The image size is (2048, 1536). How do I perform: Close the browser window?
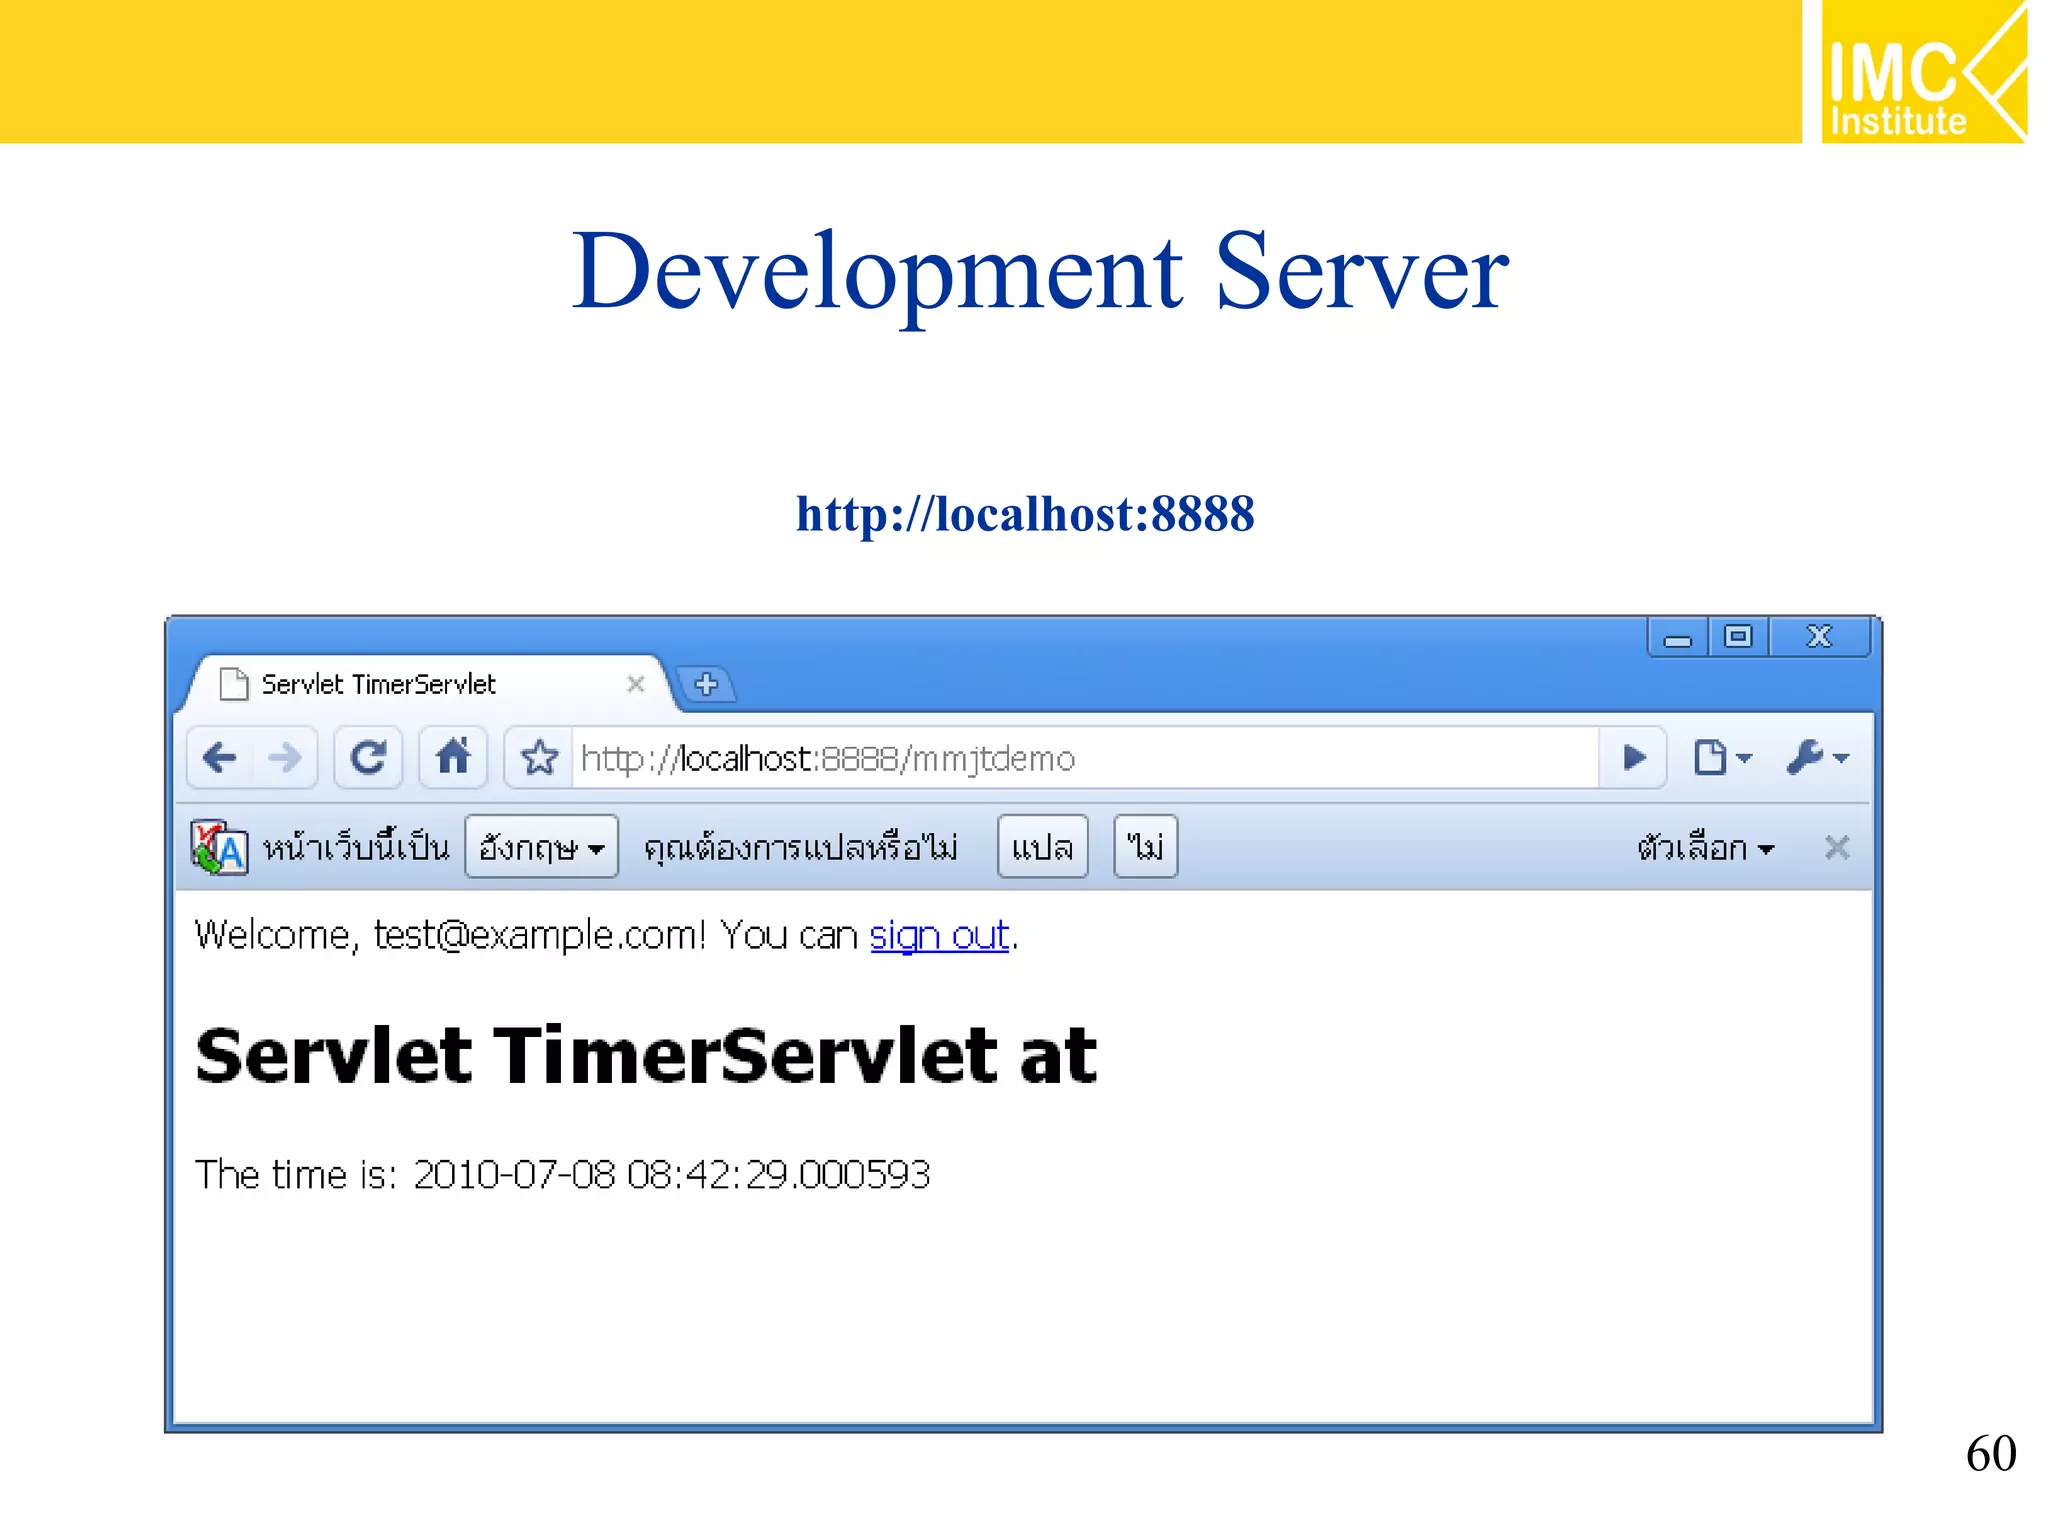pos(1820,637)
